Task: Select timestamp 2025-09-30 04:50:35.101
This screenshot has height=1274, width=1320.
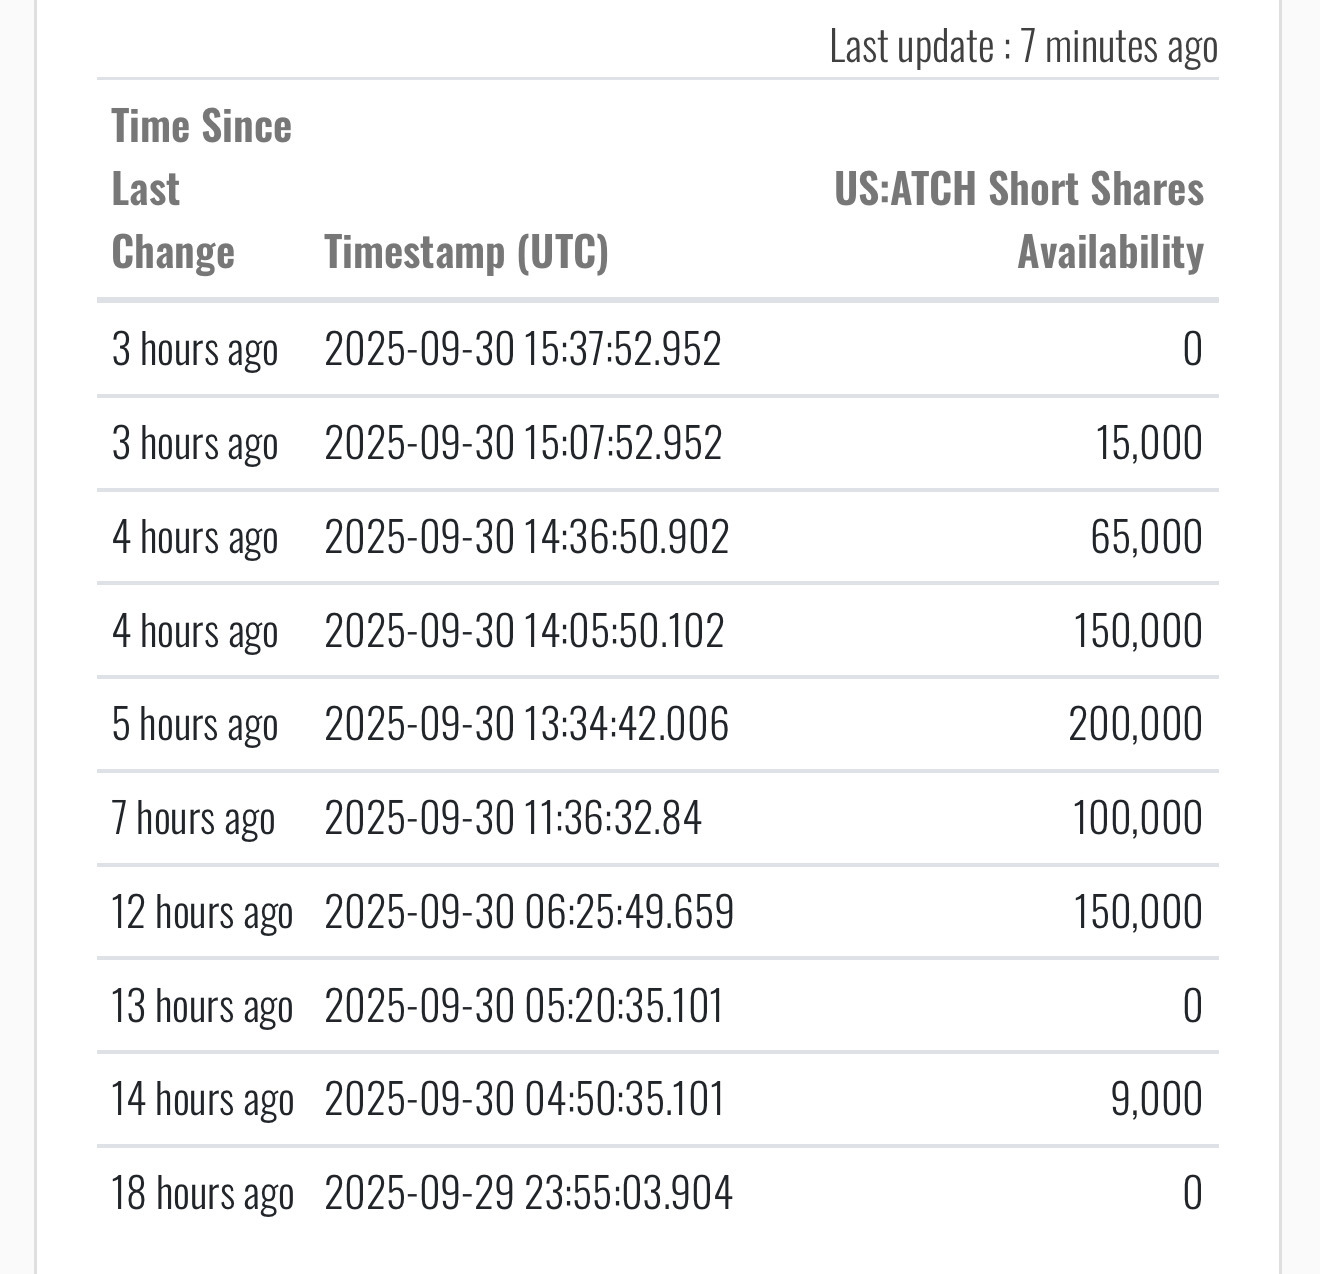Action: 524,1099
